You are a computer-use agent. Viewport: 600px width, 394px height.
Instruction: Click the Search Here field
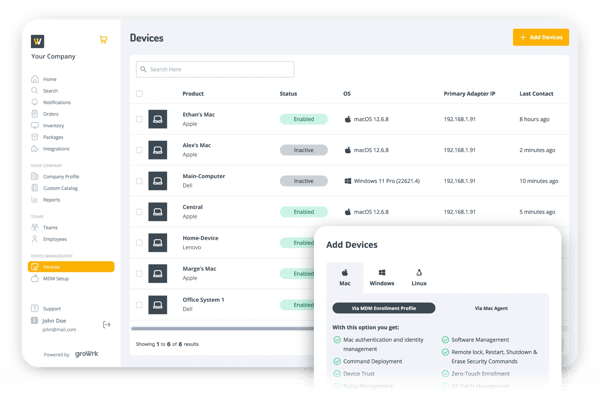215,69
